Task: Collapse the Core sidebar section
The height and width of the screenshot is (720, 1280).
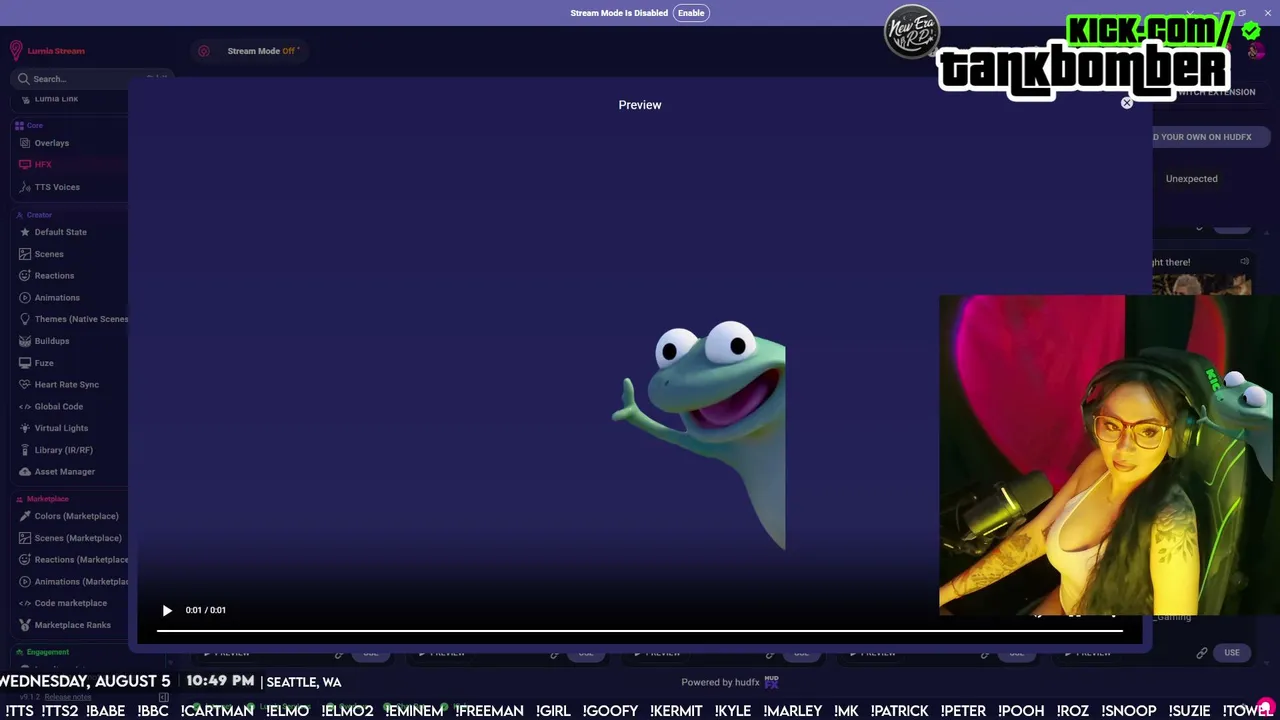Action: click(35, 126)
